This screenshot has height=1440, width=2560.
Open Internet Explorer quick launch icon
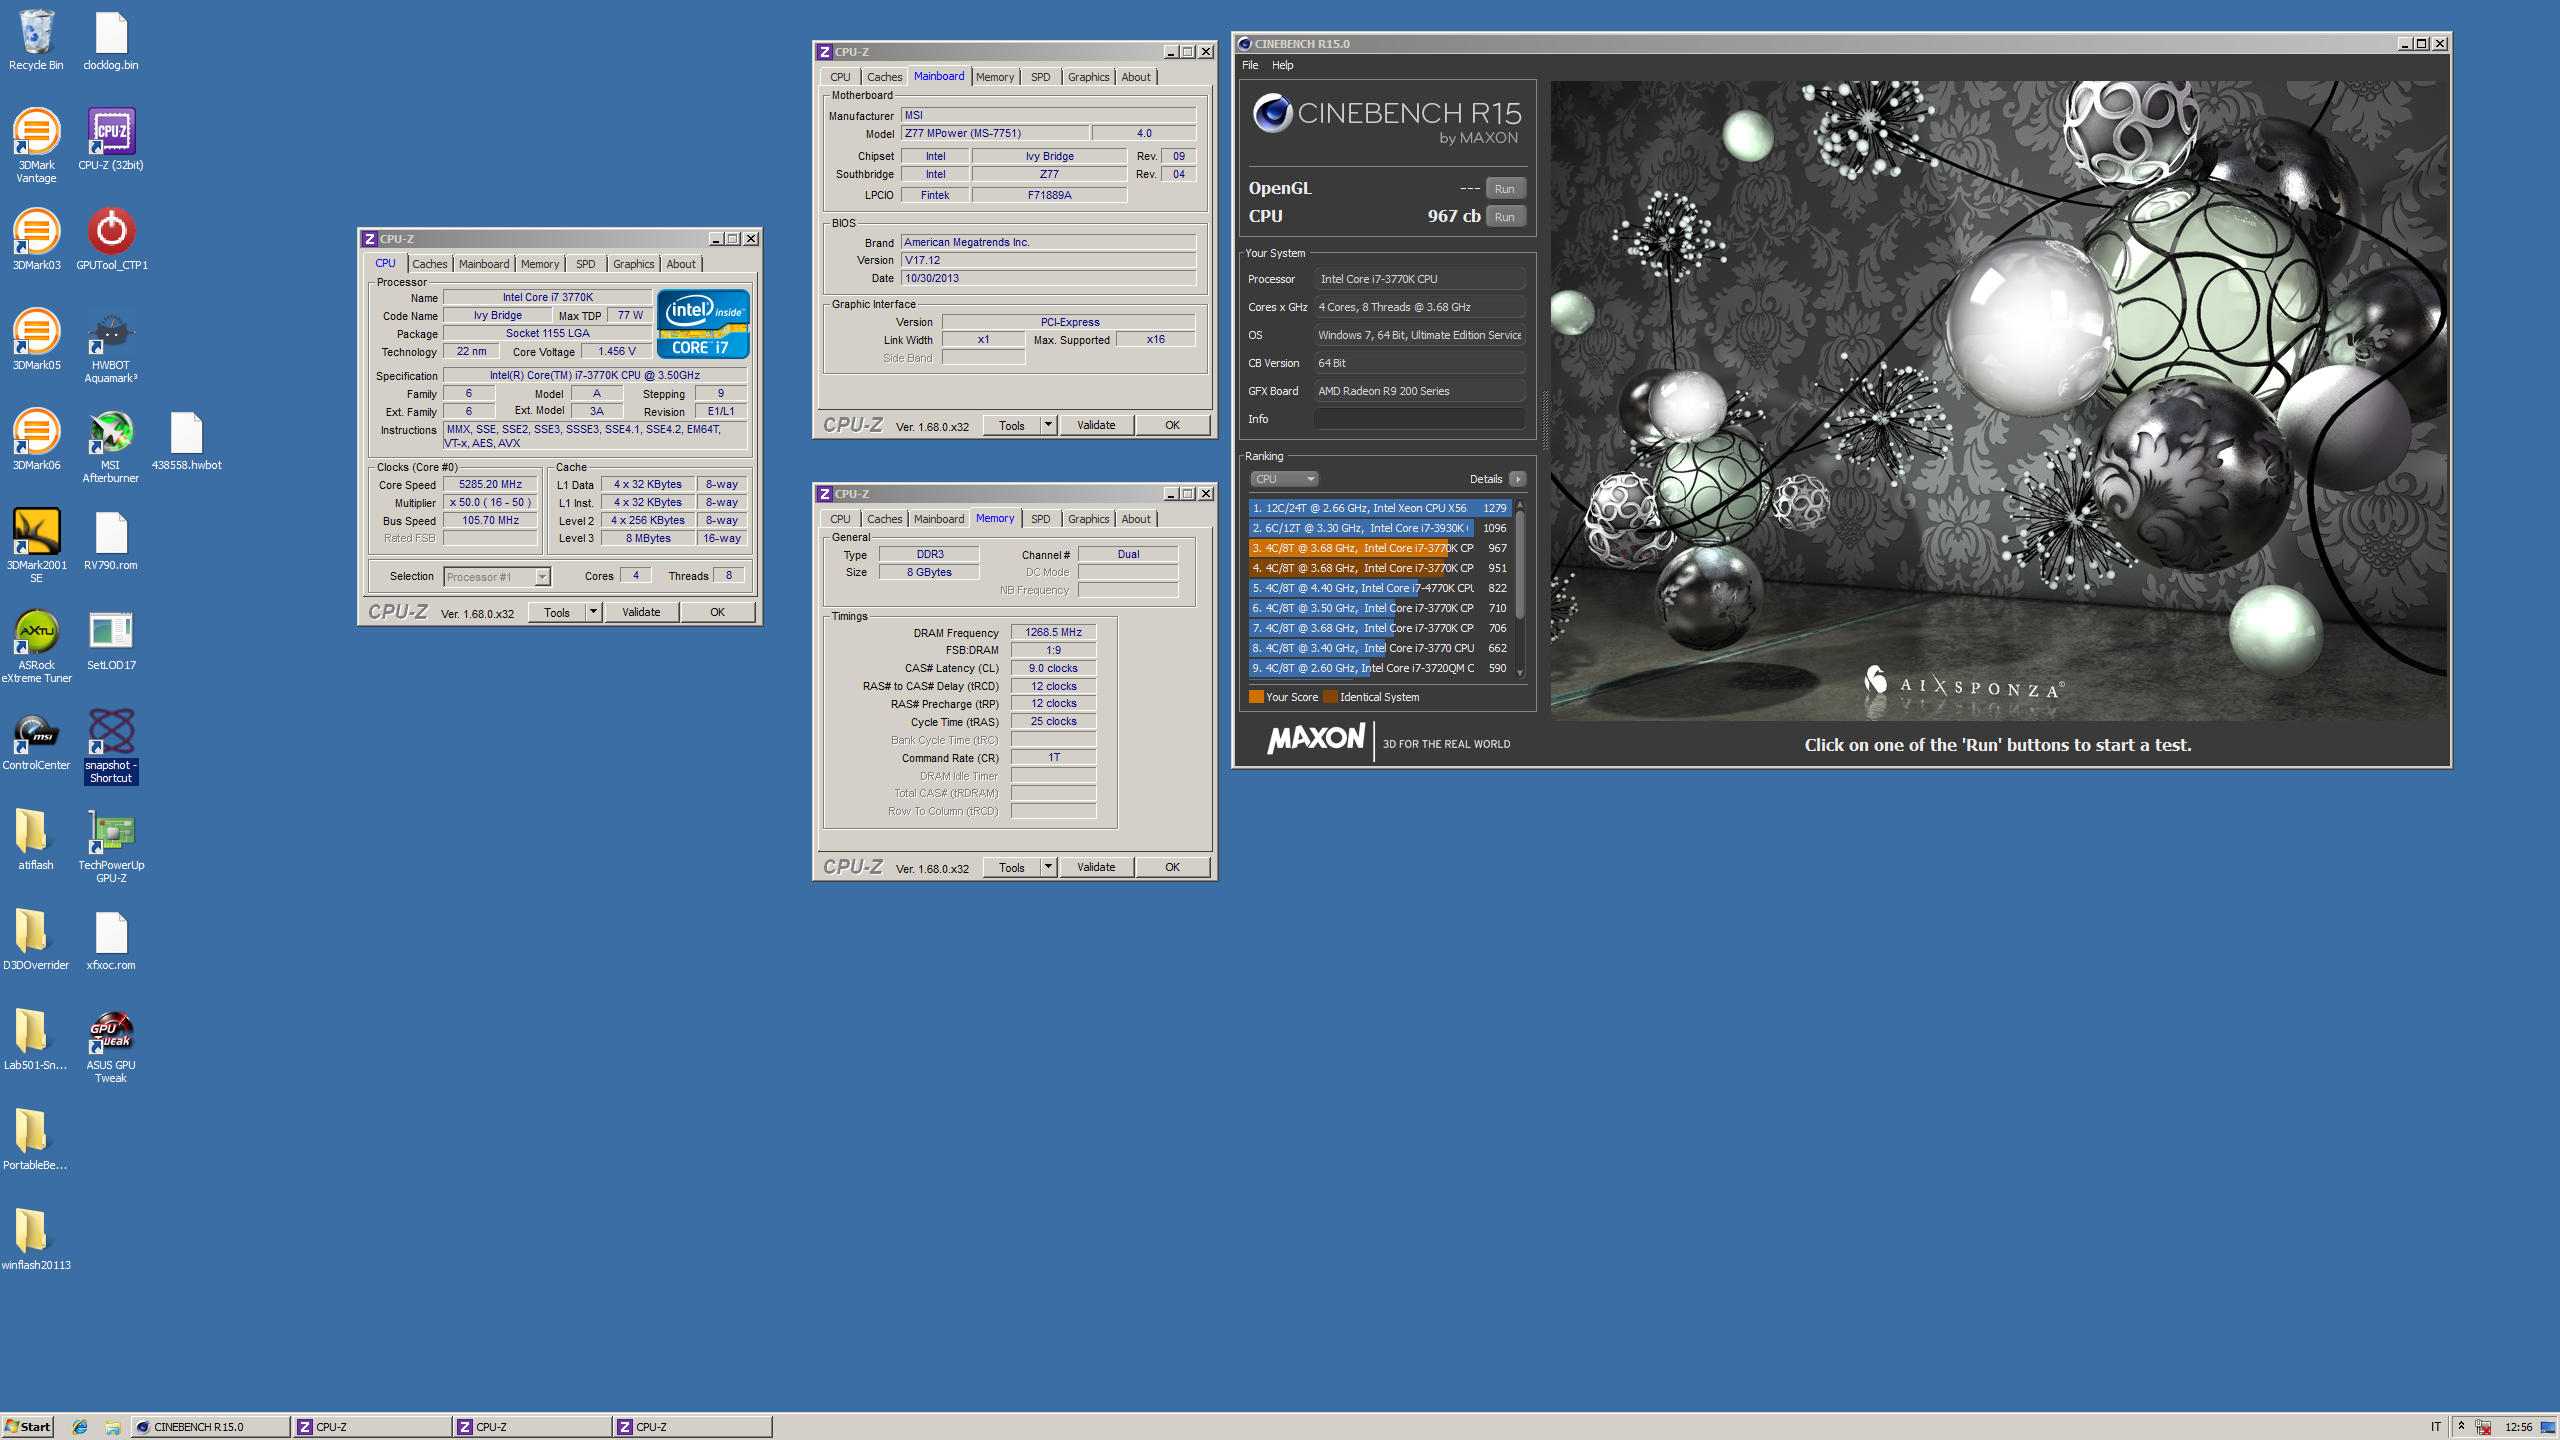tap(80, 1427)
